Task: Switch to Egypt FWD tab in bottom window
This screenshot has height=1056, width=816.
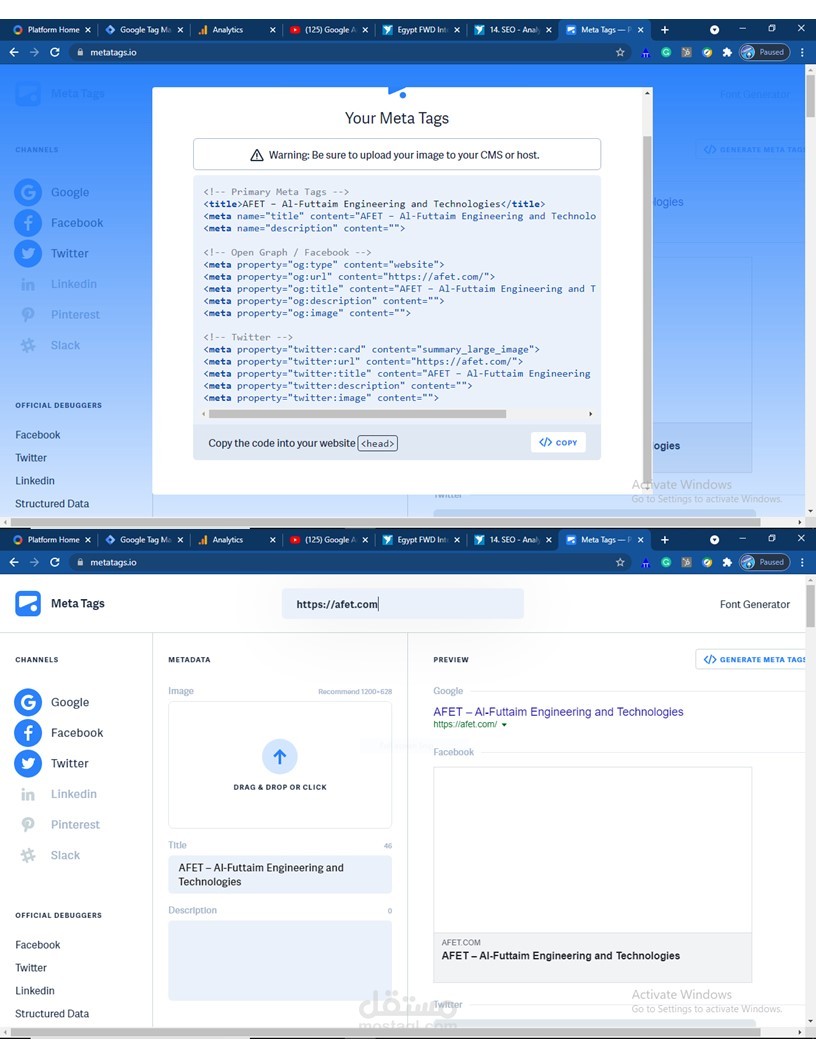Action: click(x=421, y=539)
